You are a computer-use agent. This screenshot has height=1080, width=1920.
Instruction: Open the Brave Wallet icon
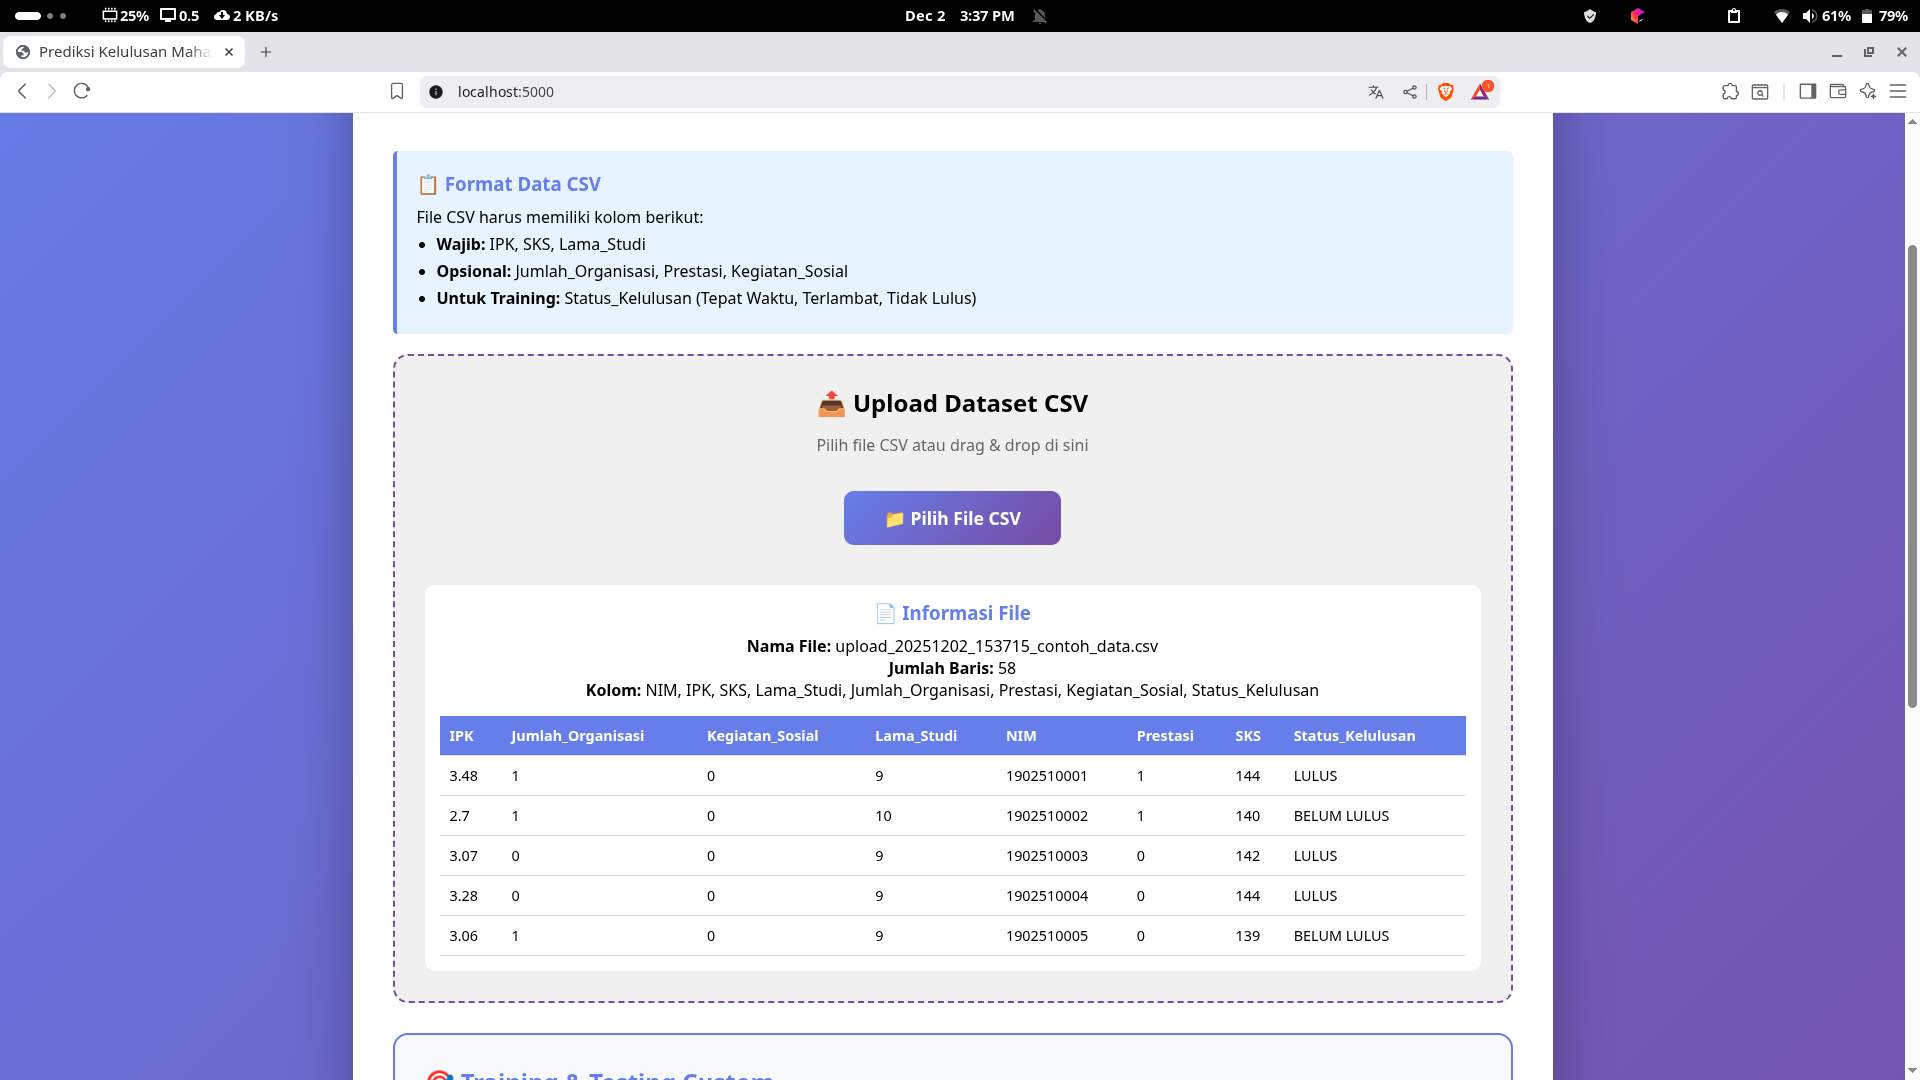click(1838, 92)
